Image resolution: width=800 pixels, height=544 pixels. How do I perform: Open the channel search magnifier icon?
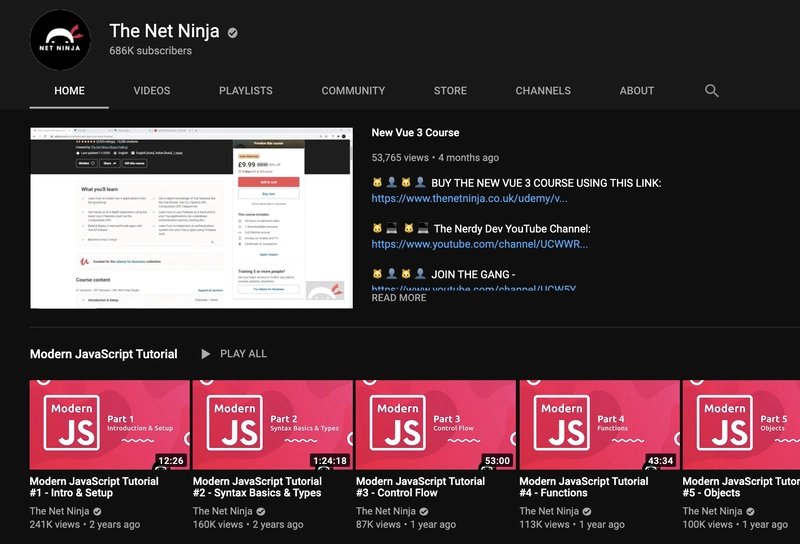tap(712, 91)
